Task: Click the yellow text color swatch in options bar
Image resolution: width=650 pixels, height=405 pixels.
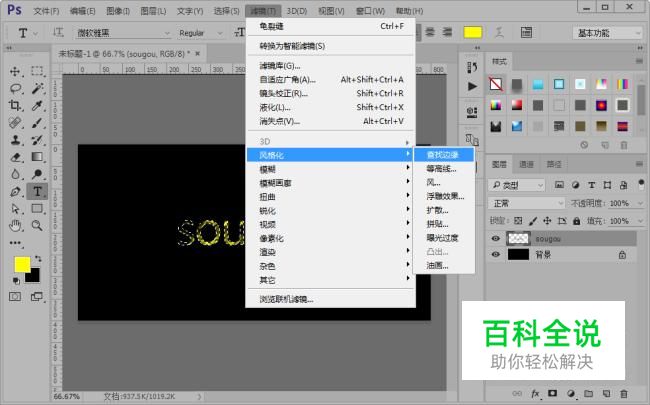Action: coord(473,32)
